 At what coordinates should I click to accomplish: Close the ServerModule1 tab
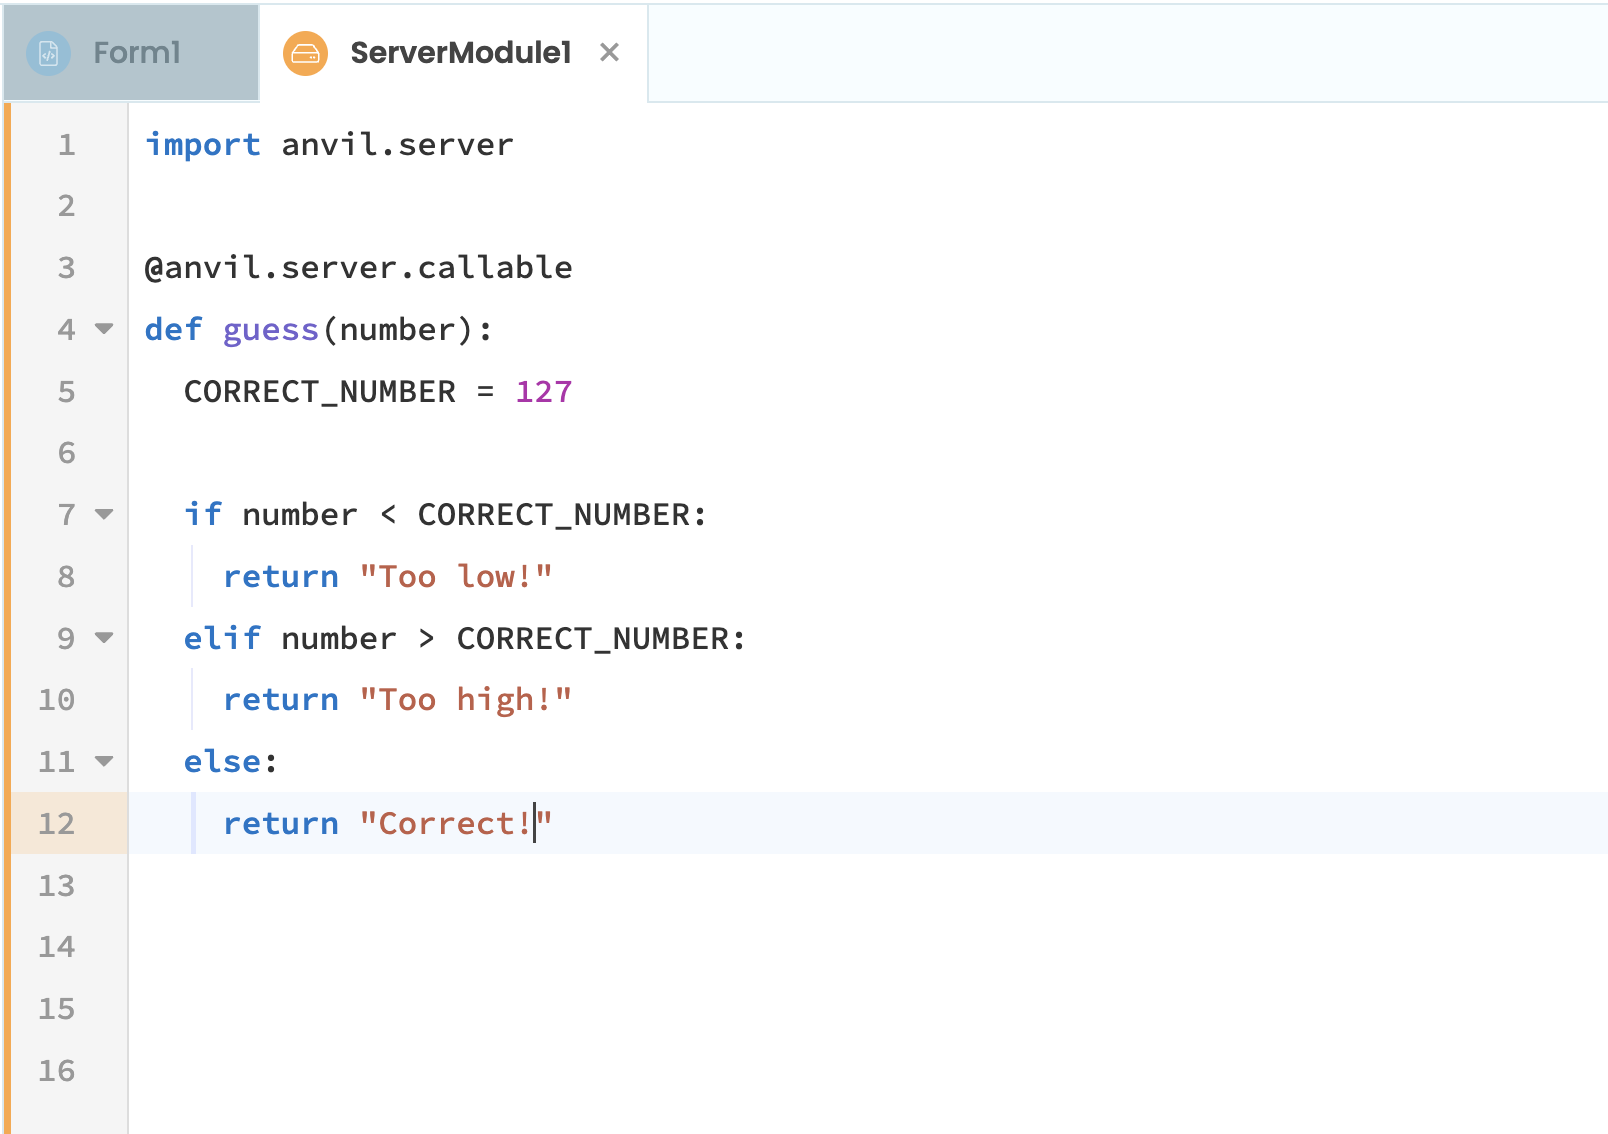click(609, 52)
